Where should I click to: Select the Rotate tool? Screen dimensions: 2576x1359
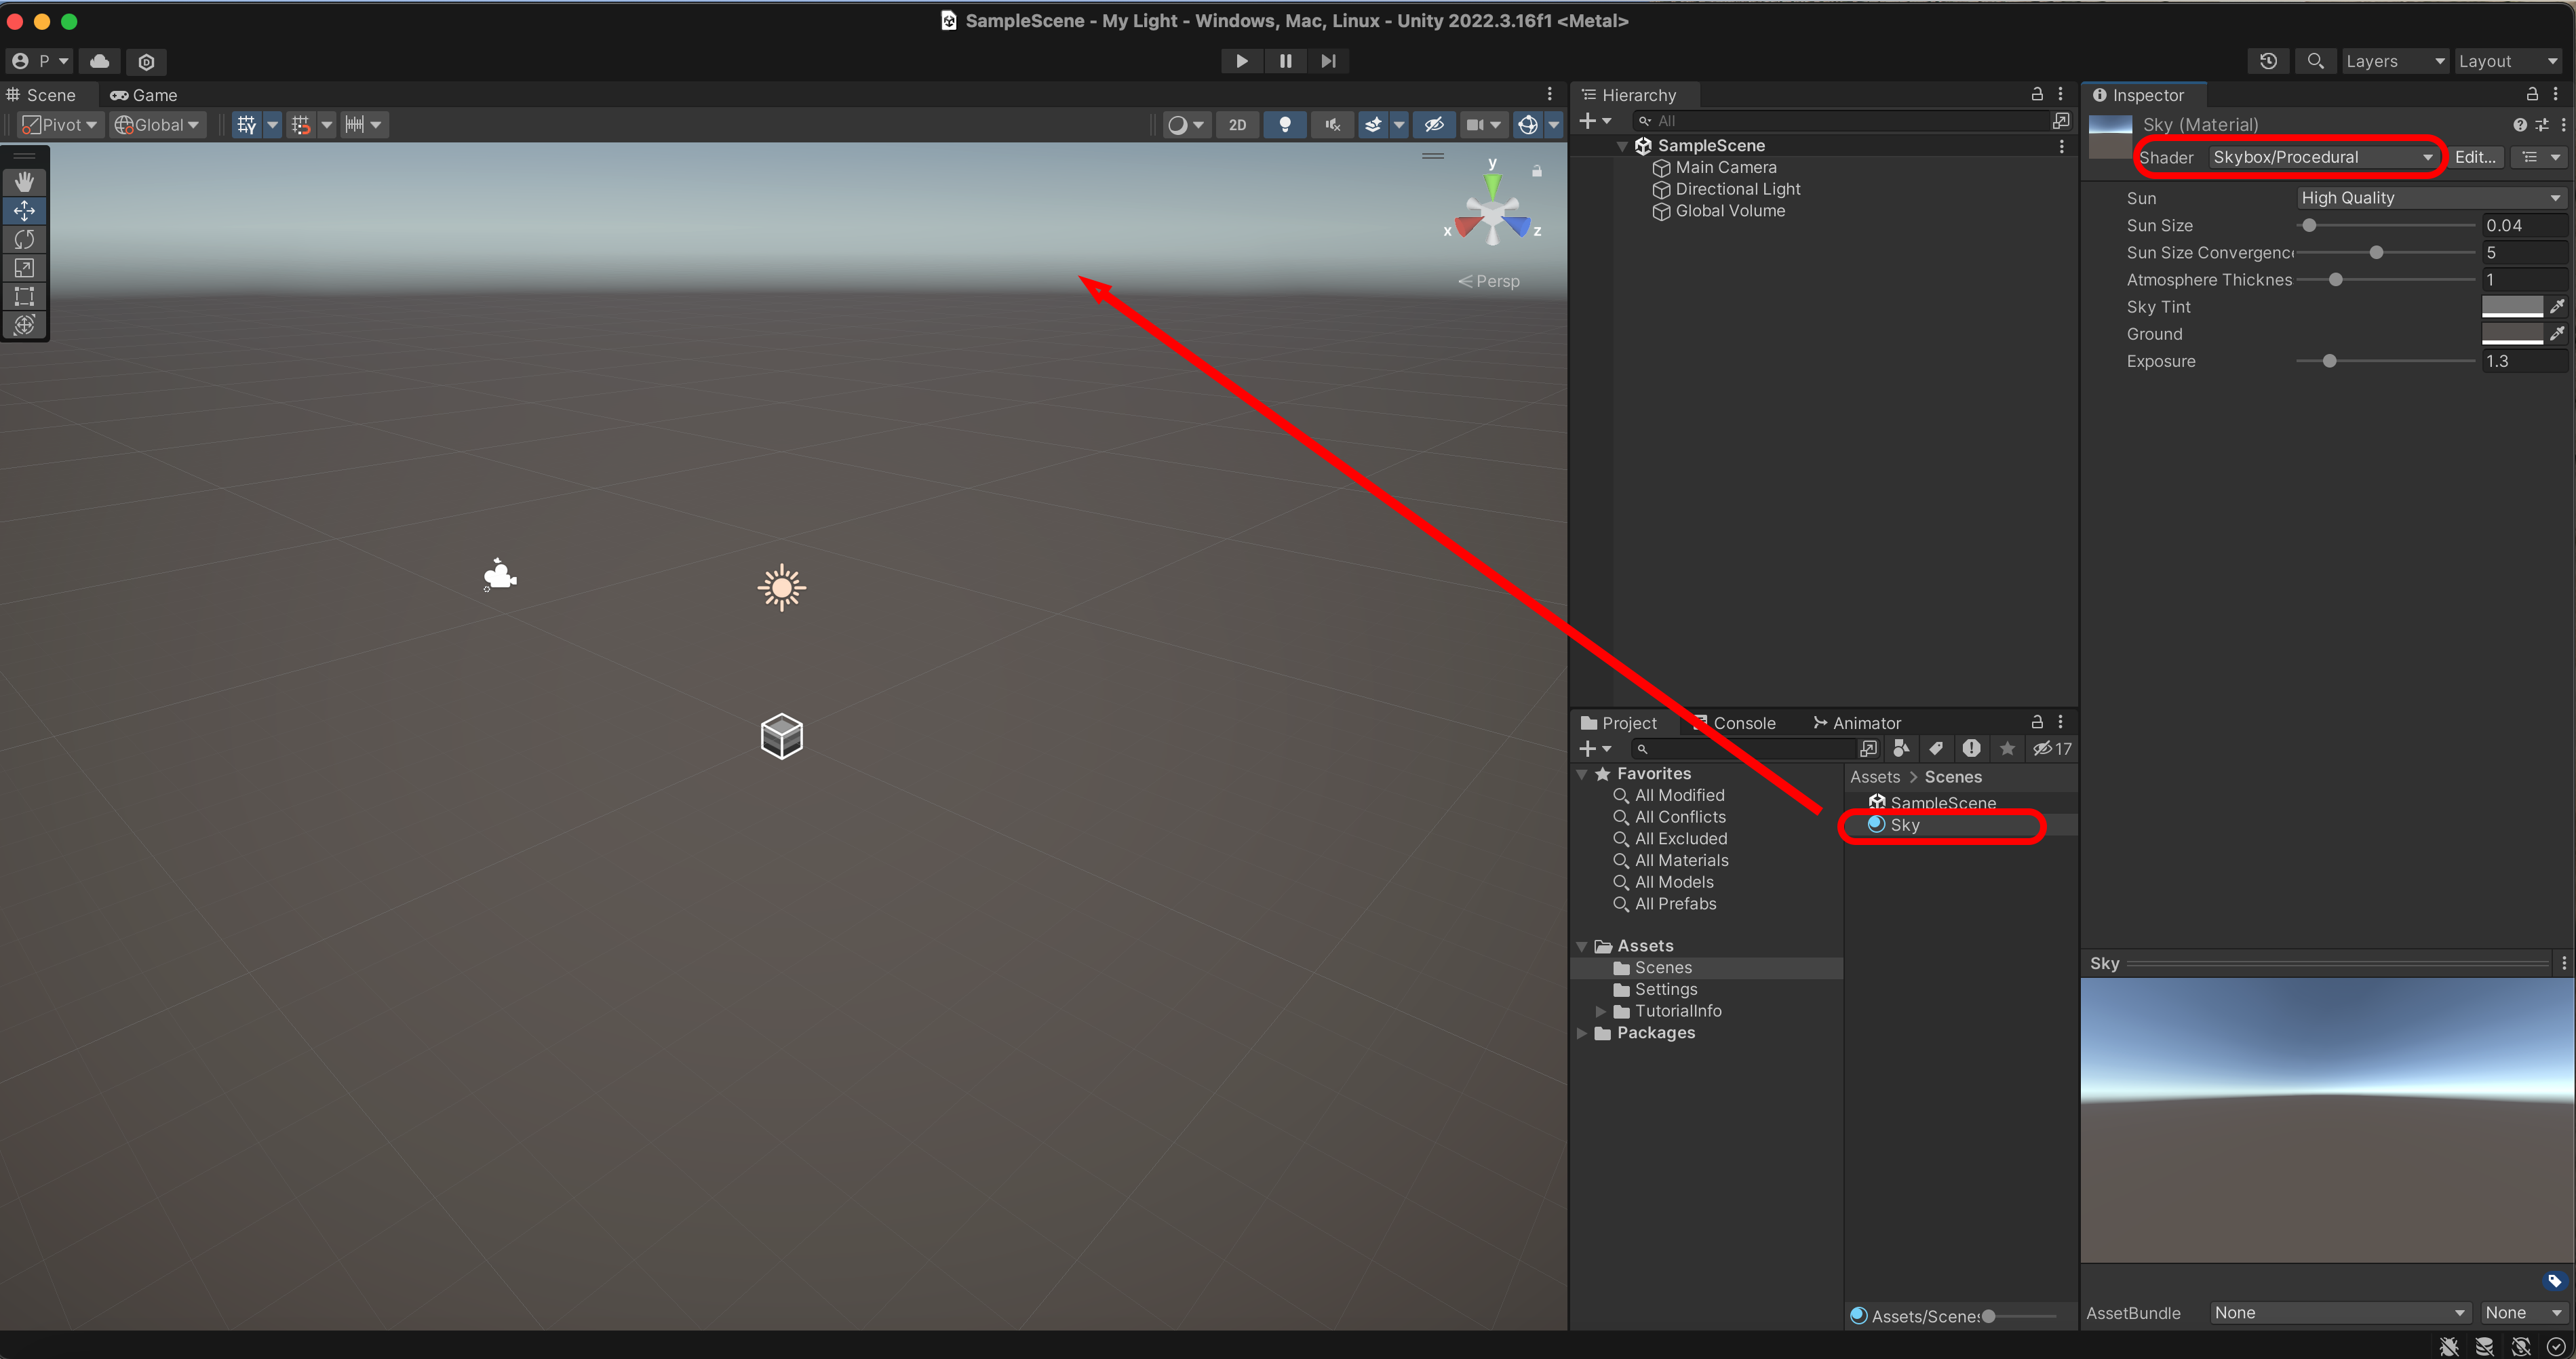click(24, 239)
